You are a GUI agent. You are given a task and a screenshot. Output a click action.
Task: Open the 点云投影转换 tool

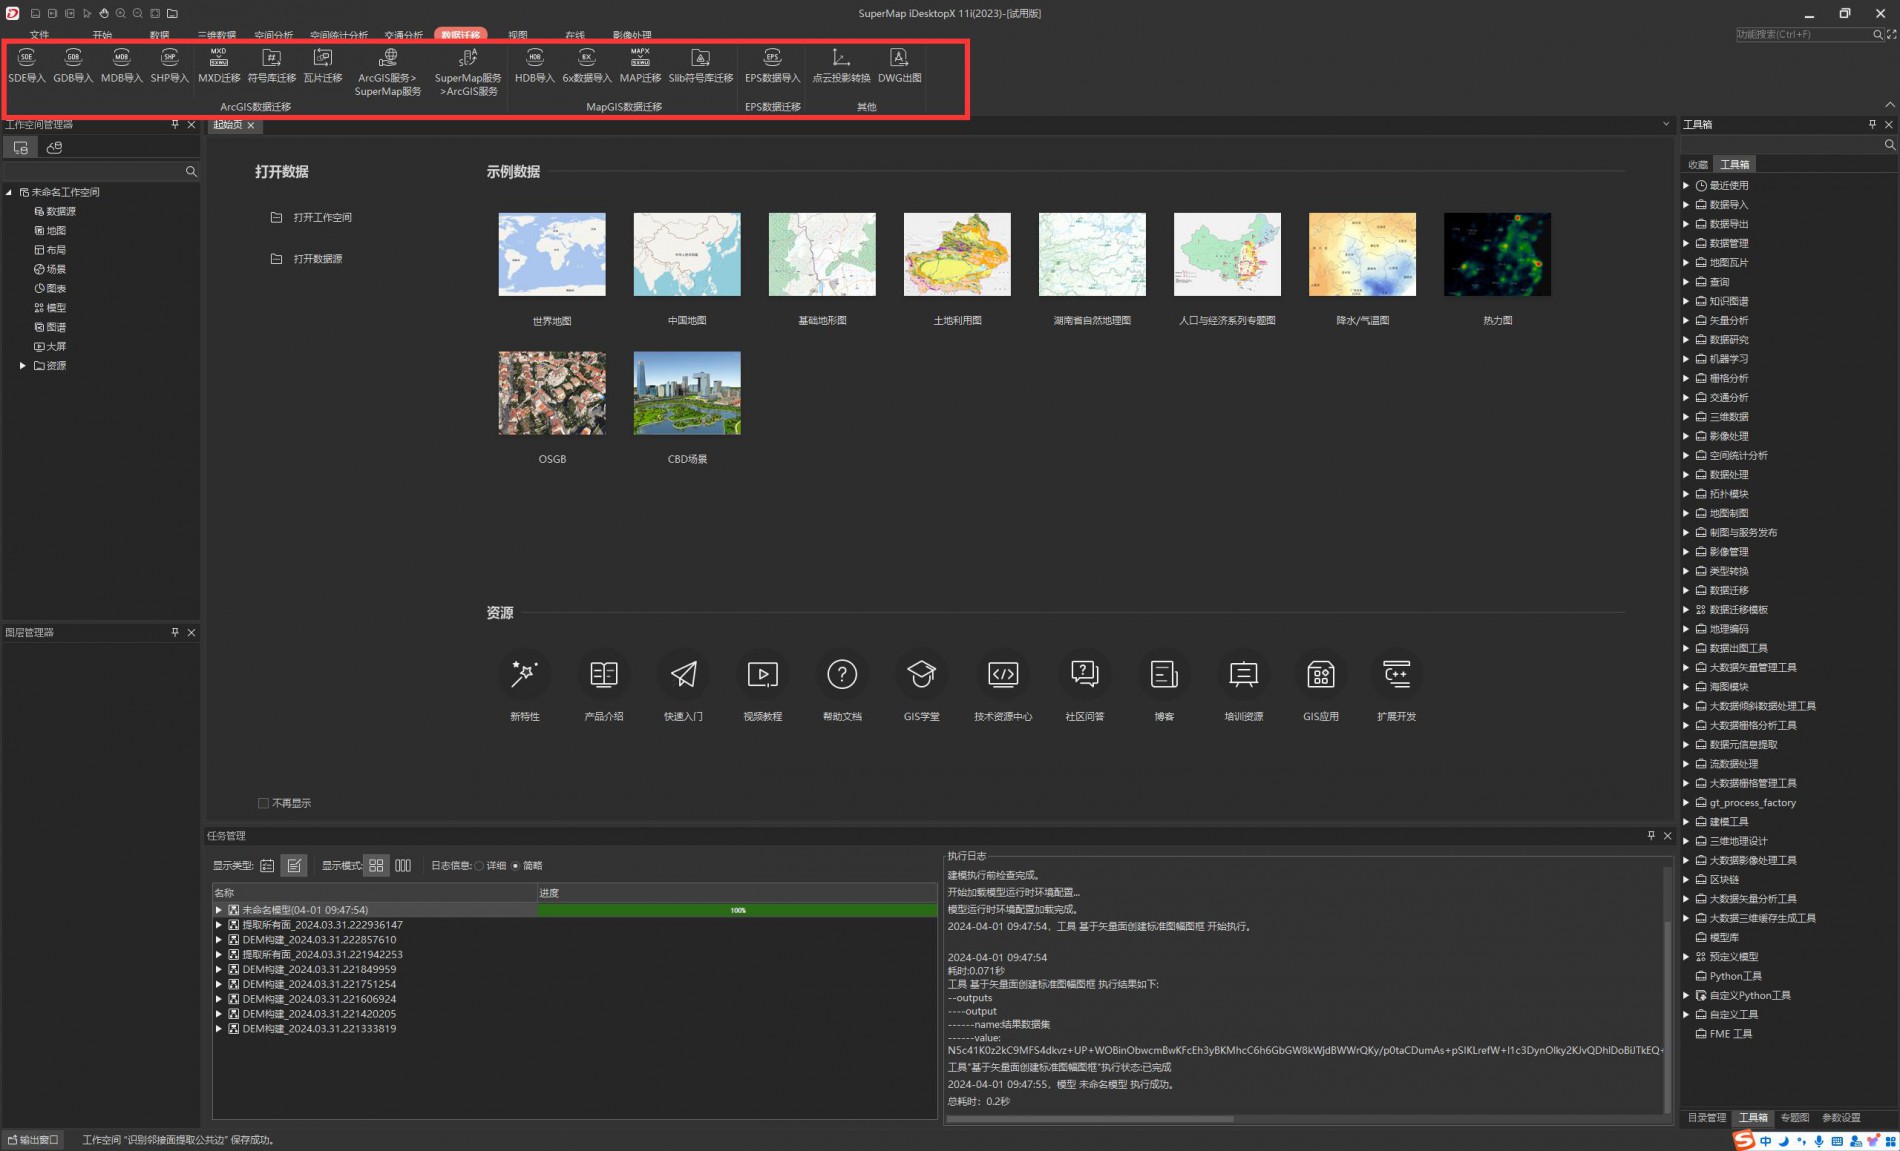pyautogui.click(x=841, y=66)
